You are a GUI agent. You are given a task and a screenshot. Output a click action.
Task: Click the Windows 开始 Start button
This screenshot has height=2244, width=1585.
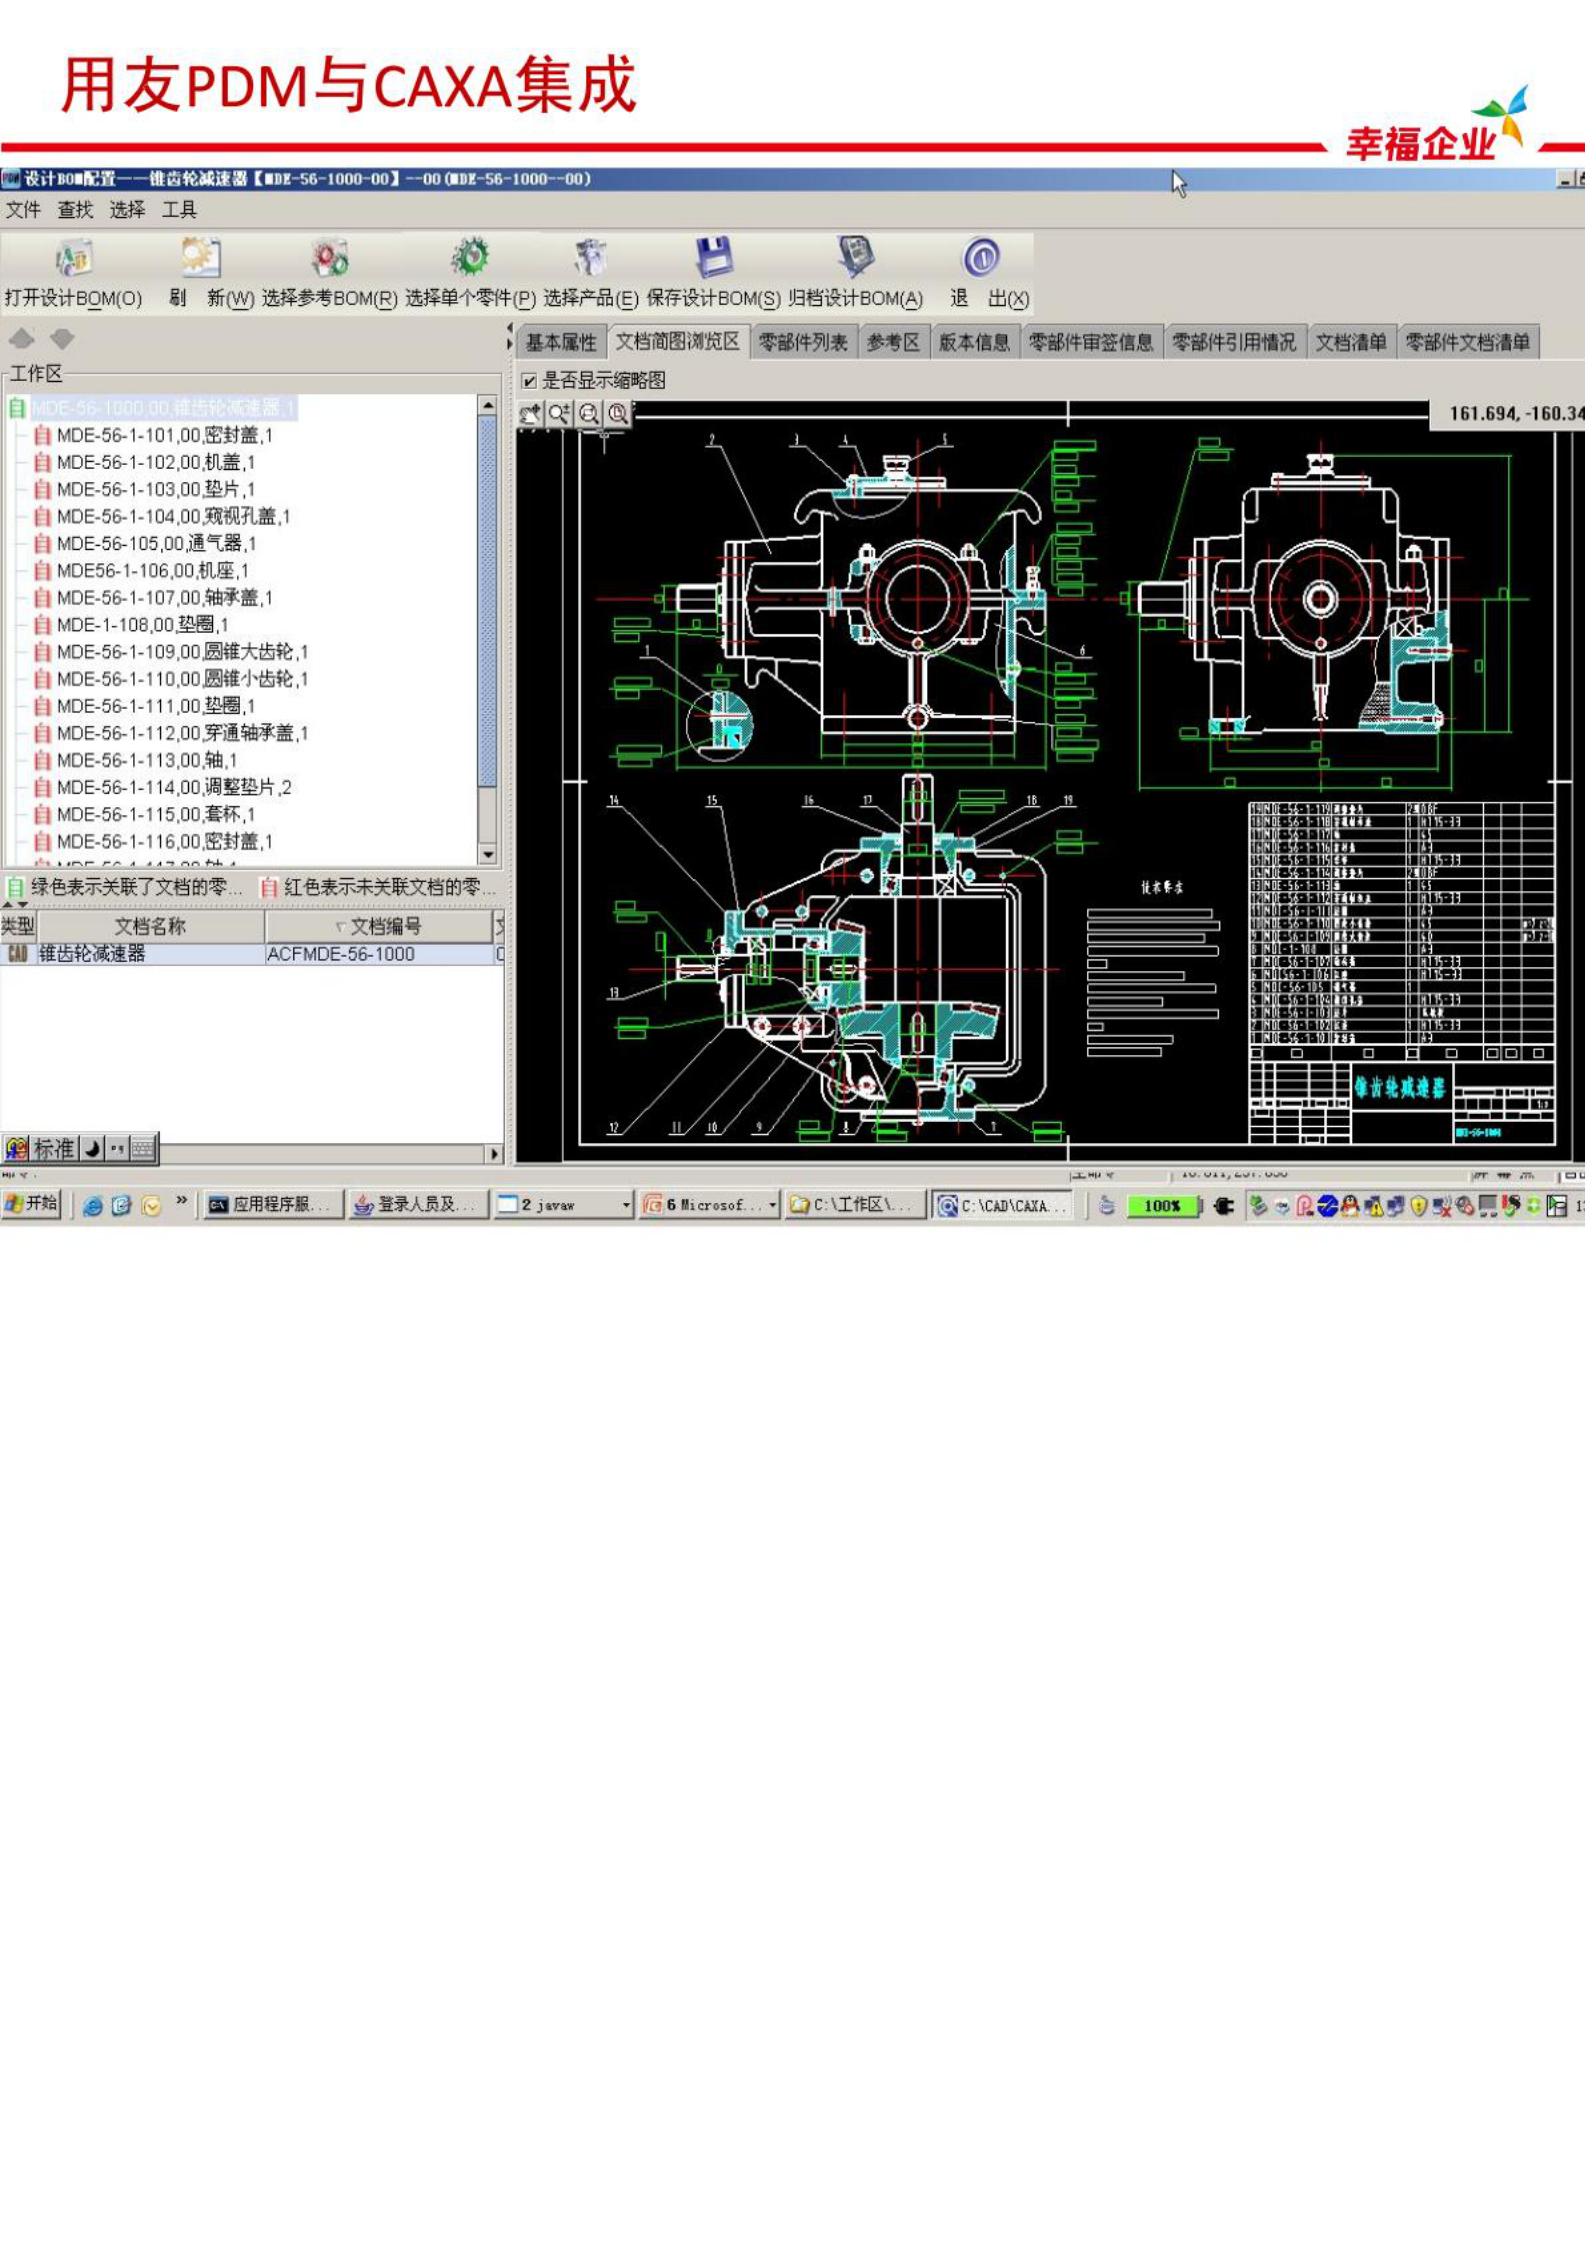[32, 1204]
